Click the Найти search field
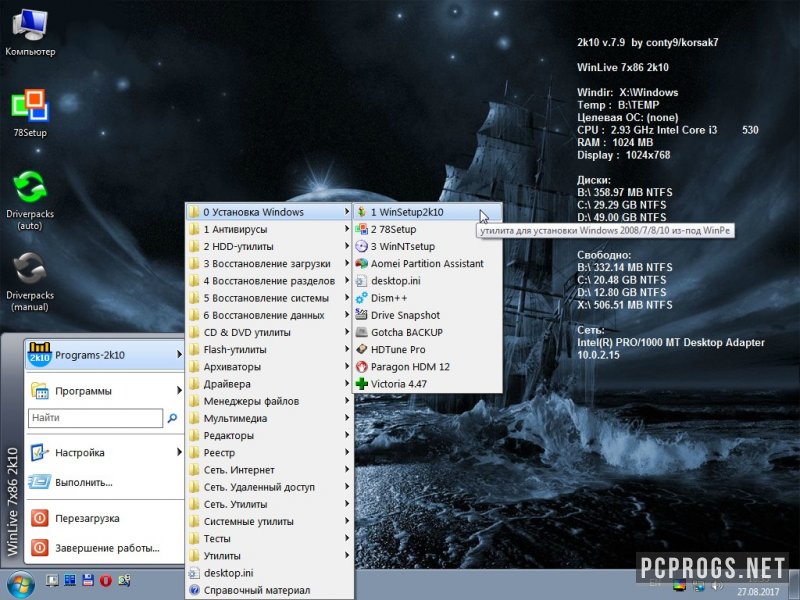800x600 pixels. pyautogui.click(x=95, y=418)
